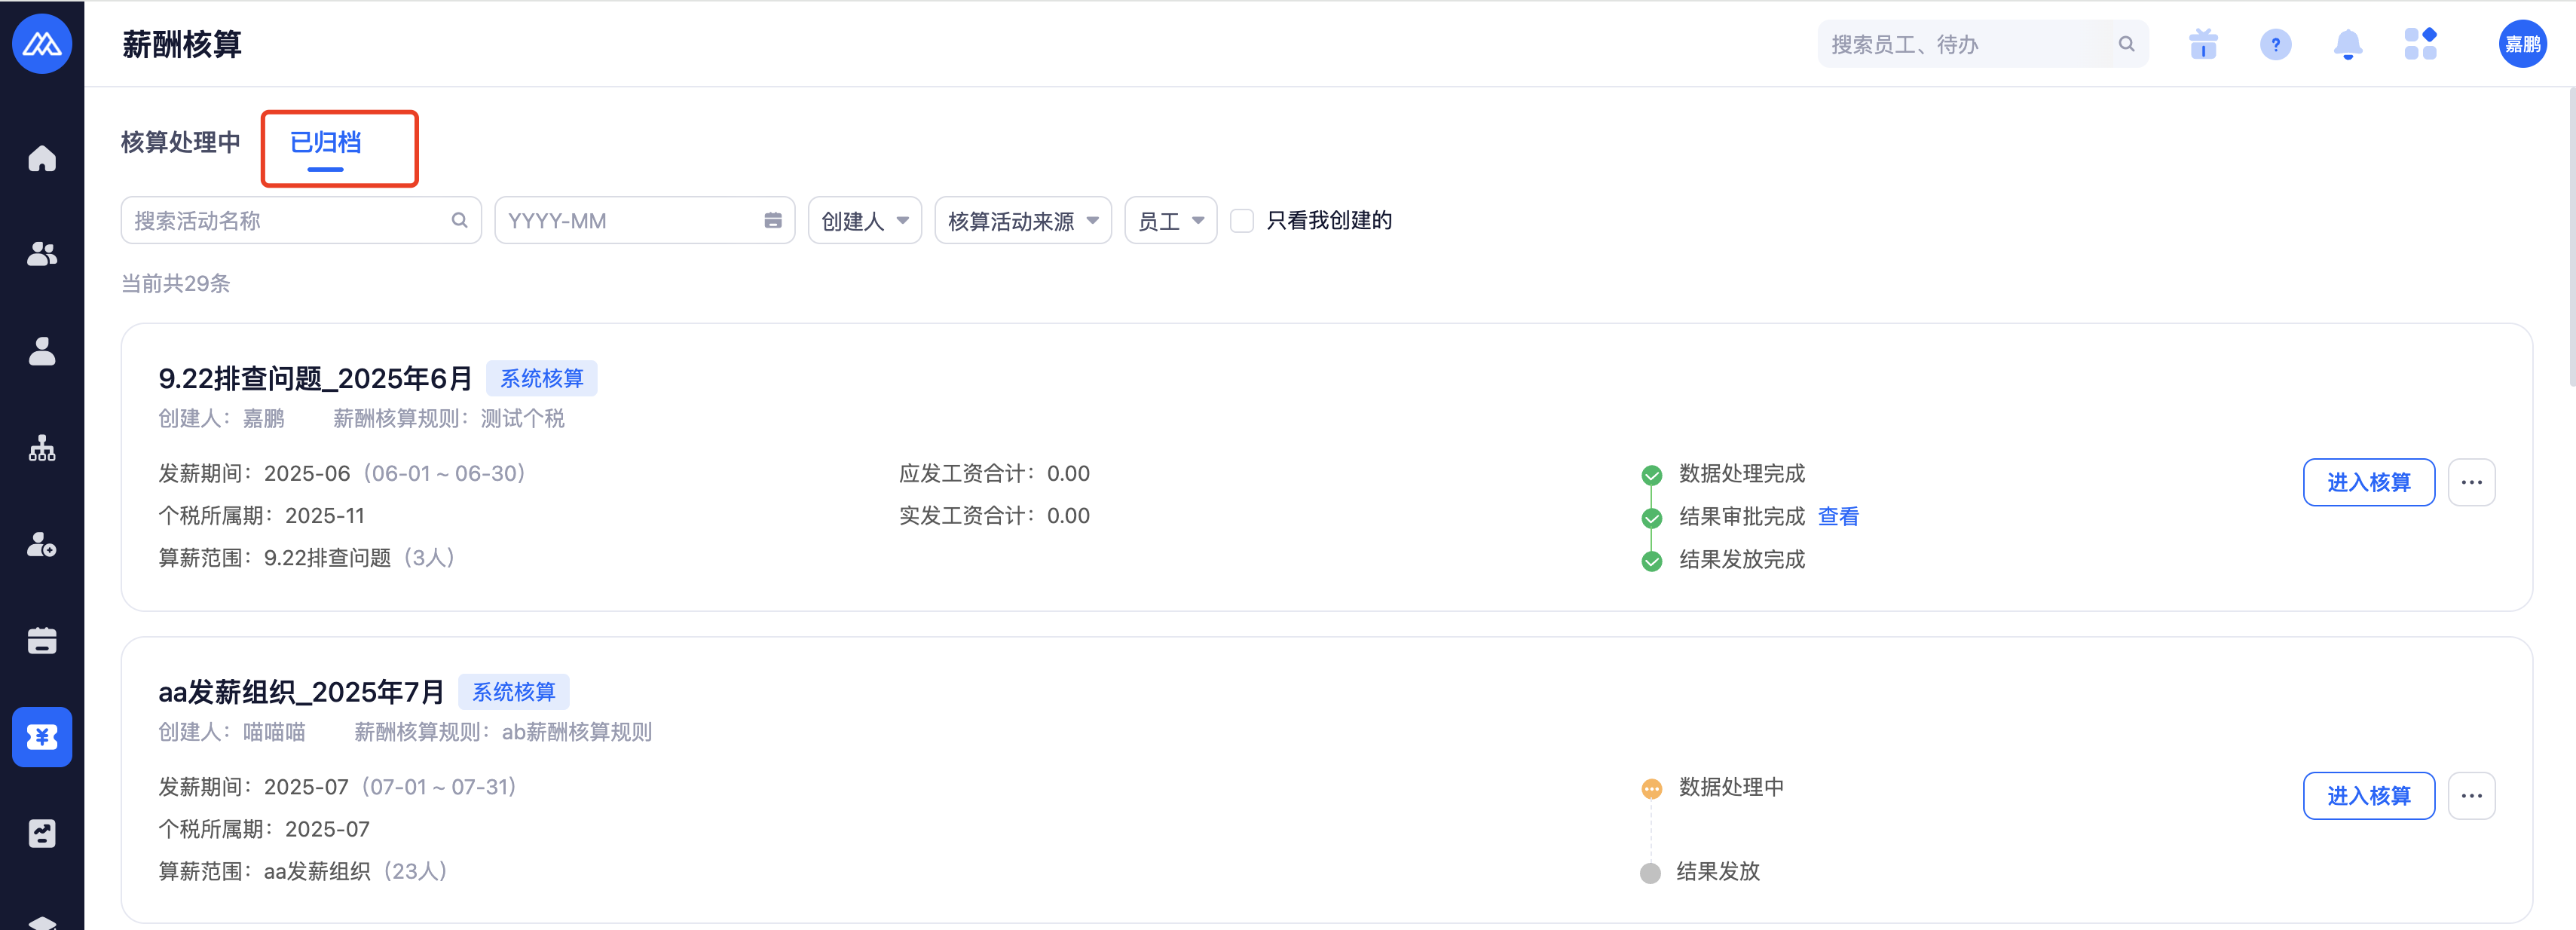
Task: Open help question mark icon
Action: pos(2275,44)
